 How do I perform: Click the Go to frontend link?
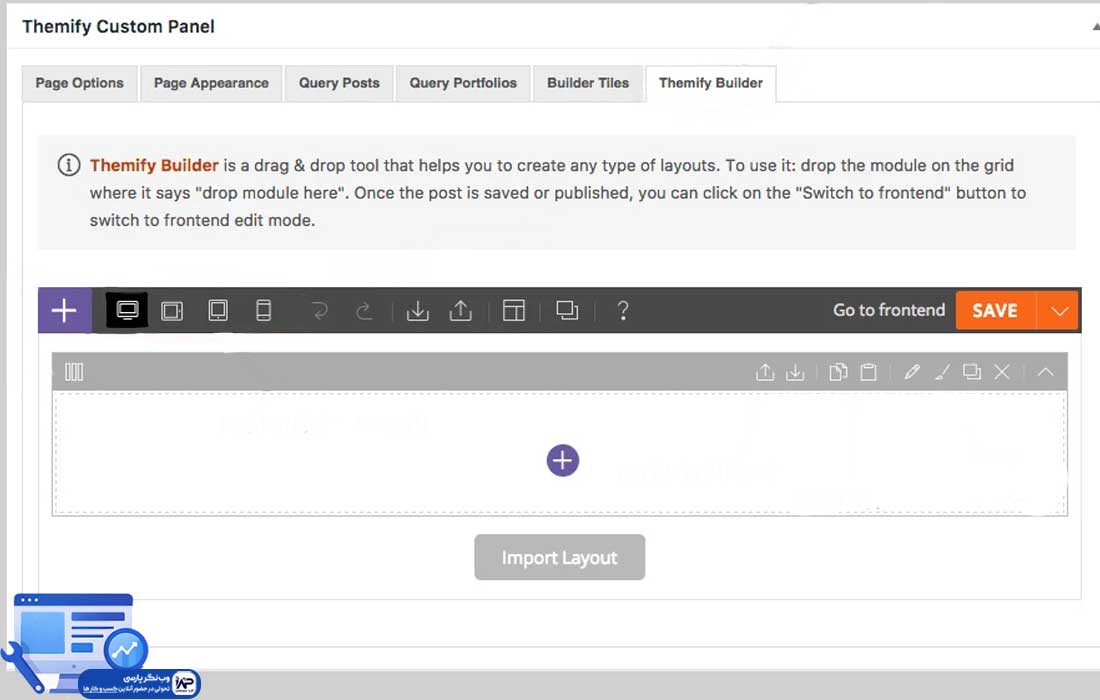(889, 310)
